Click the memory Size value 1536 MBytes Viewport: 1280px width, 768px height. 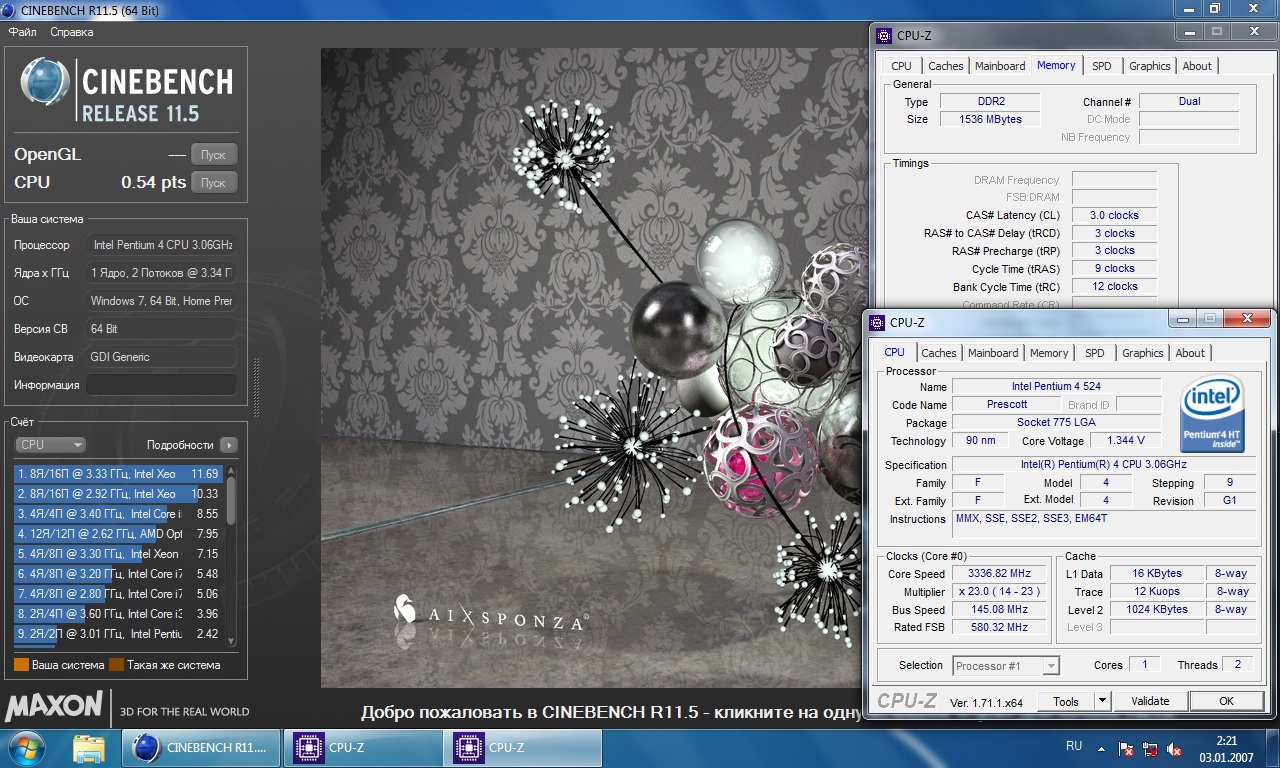991,119
